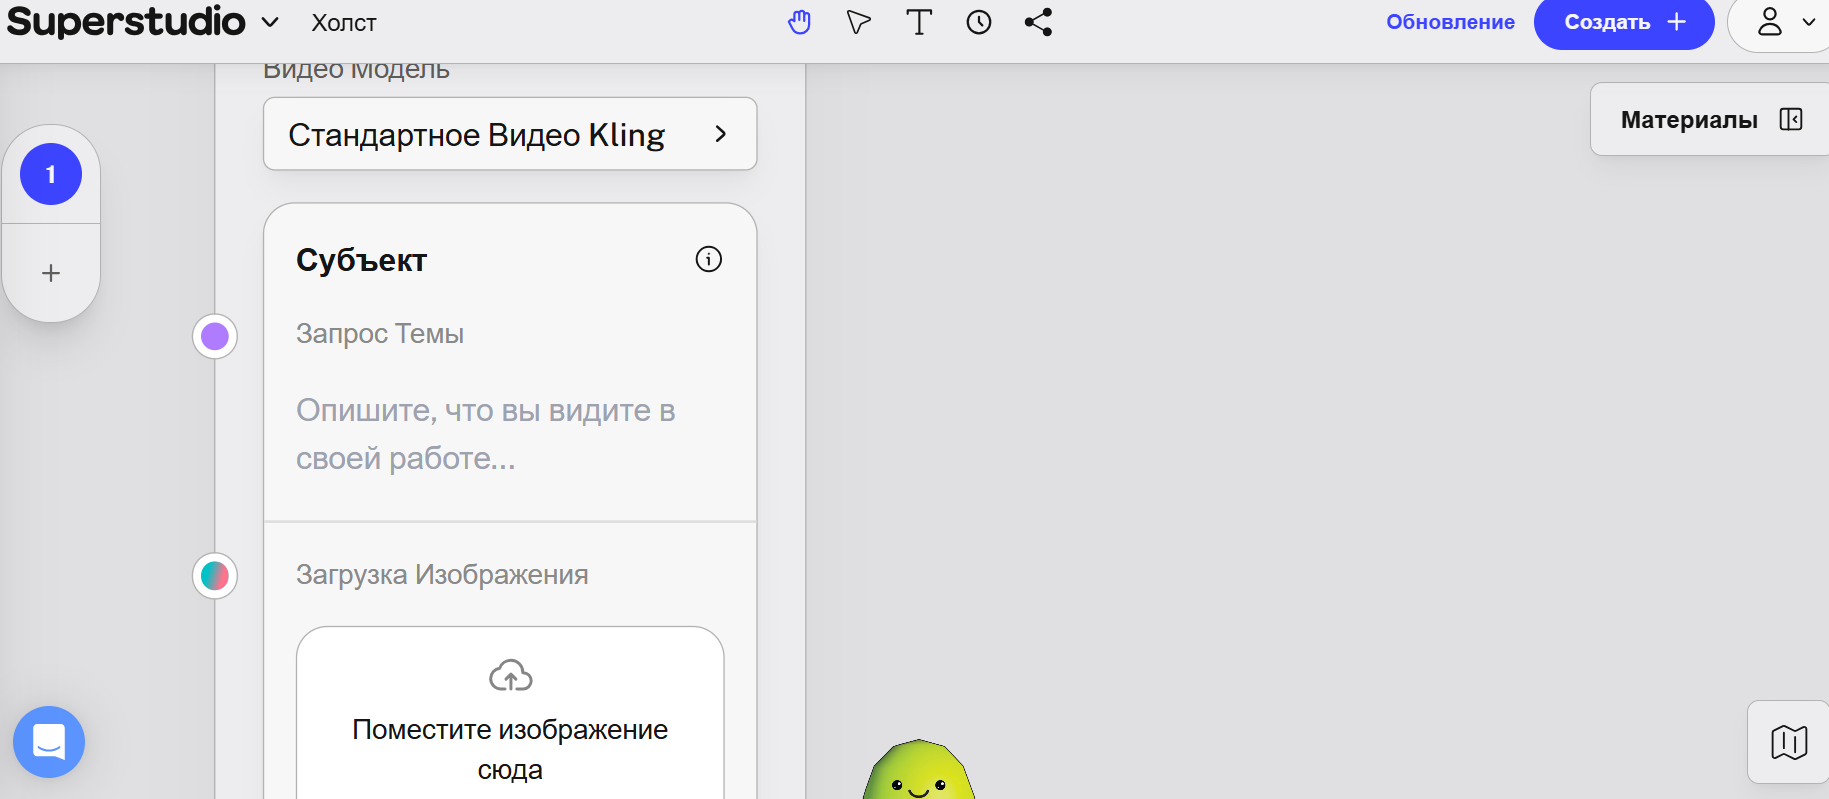Expand the Стандартное Видео Kling model selector
This screenshot has width=1829, height=799.
510,134
